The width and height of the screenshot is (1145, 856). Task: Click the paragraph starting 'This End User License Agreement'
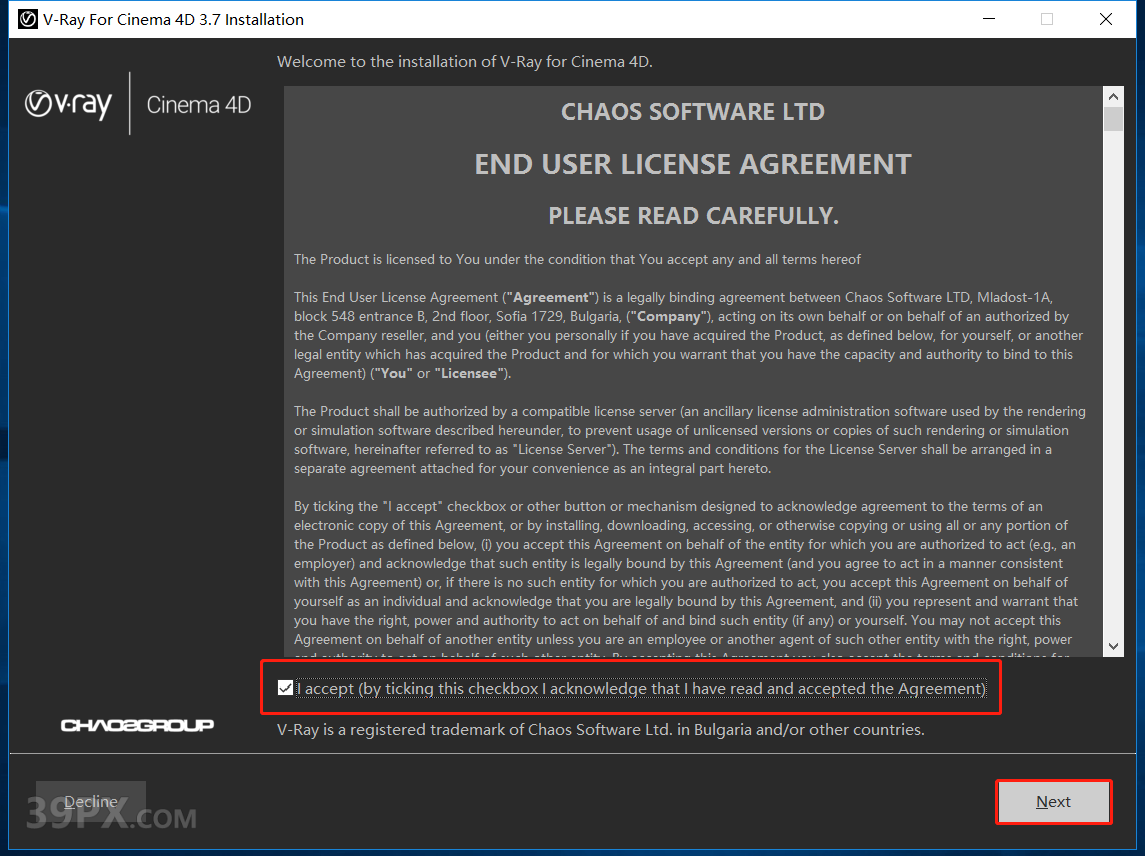[689, 335]
